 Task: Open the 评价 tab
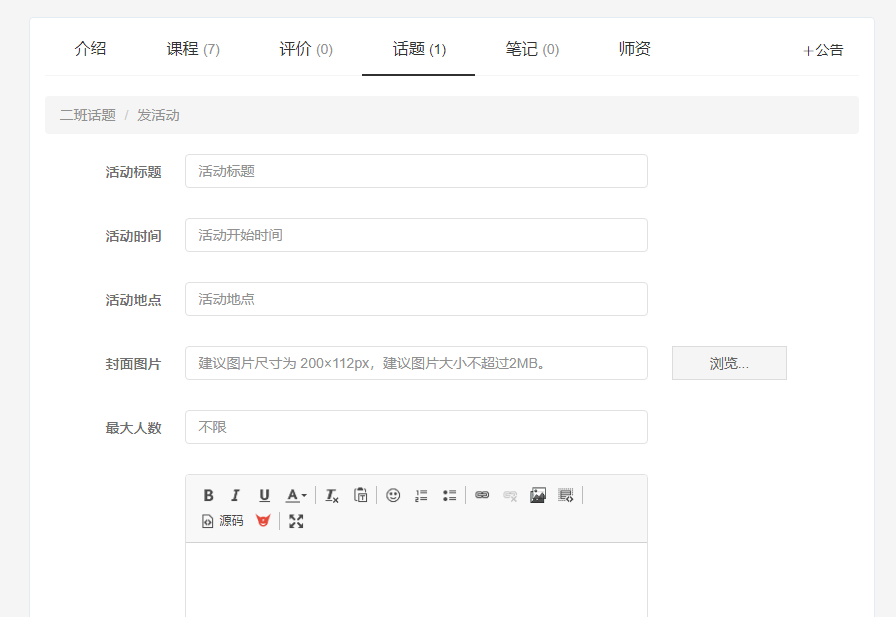(306, 49)
